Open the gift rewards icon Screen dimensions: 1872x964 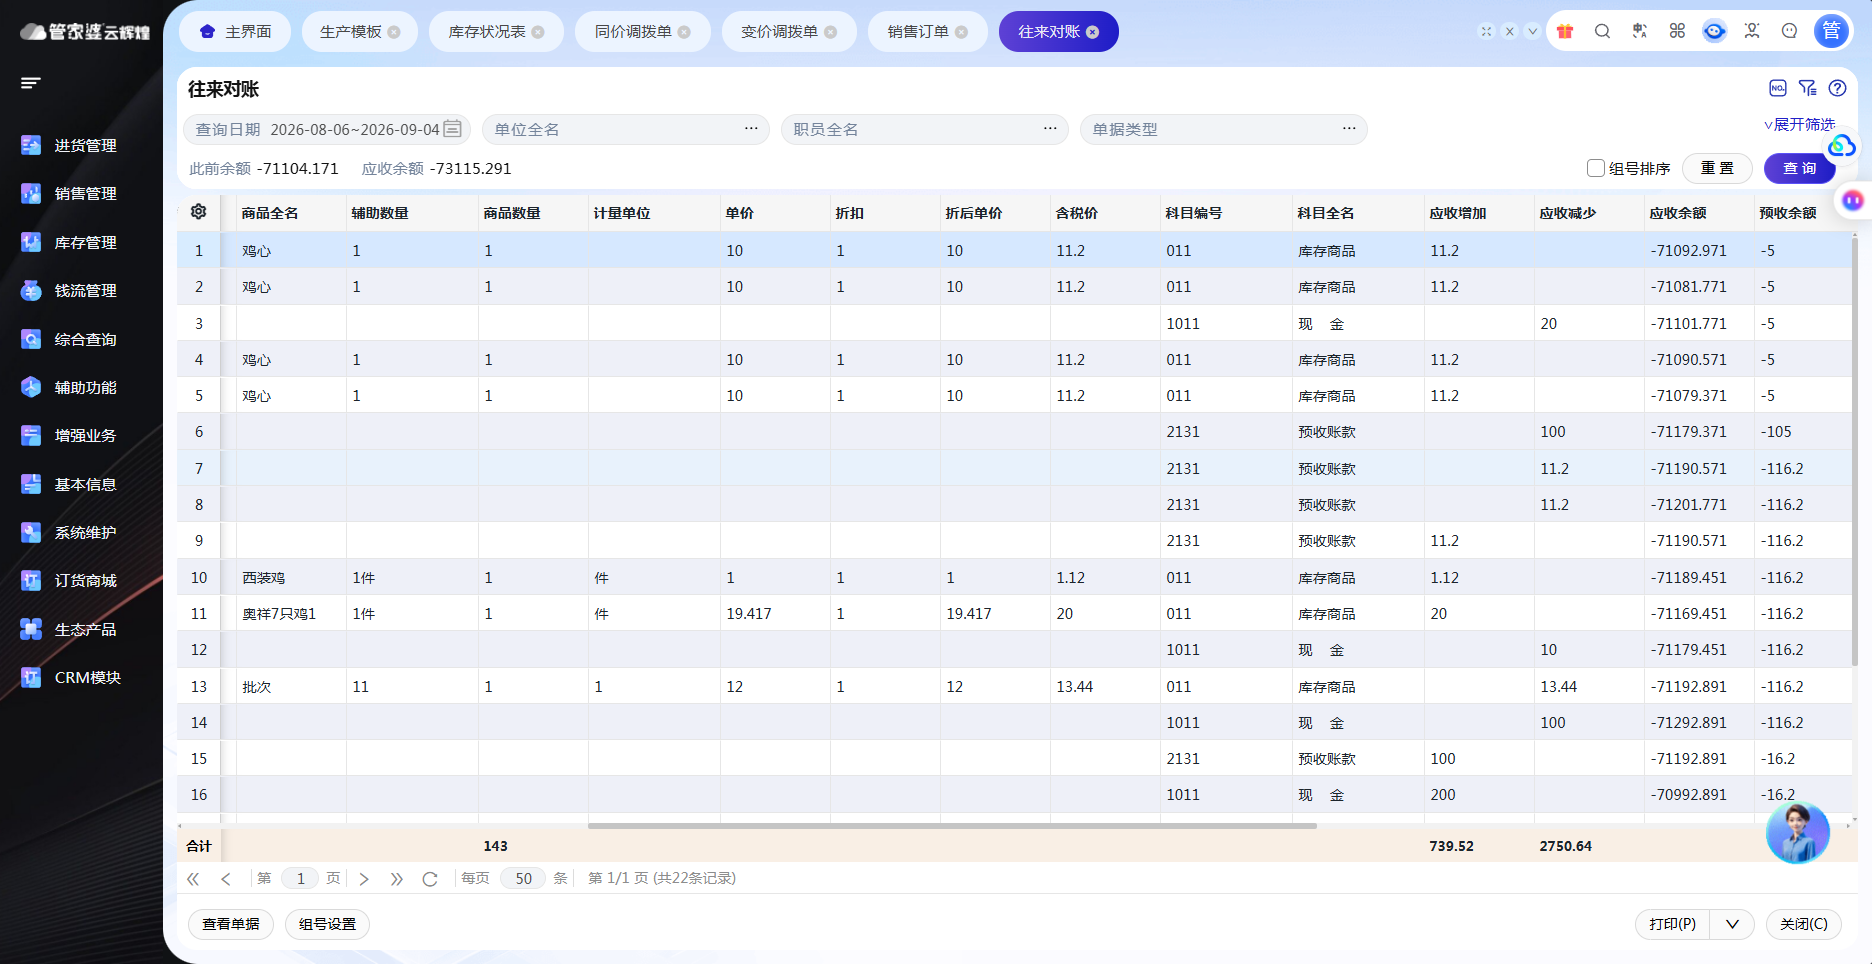[x=1565, y=31]
